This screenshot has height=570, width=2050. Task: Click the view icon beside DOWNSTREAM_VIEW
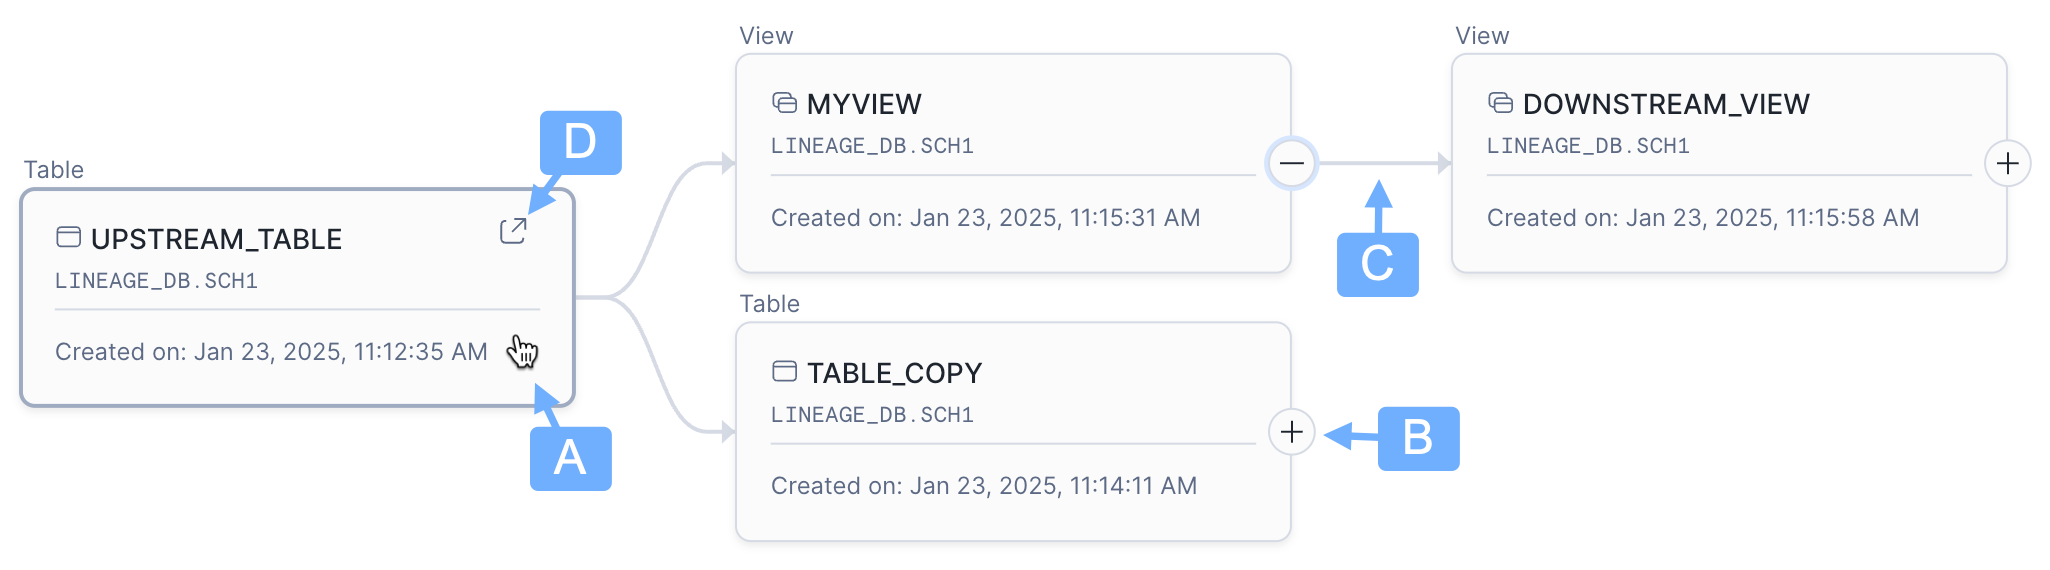click(1500, 103)
